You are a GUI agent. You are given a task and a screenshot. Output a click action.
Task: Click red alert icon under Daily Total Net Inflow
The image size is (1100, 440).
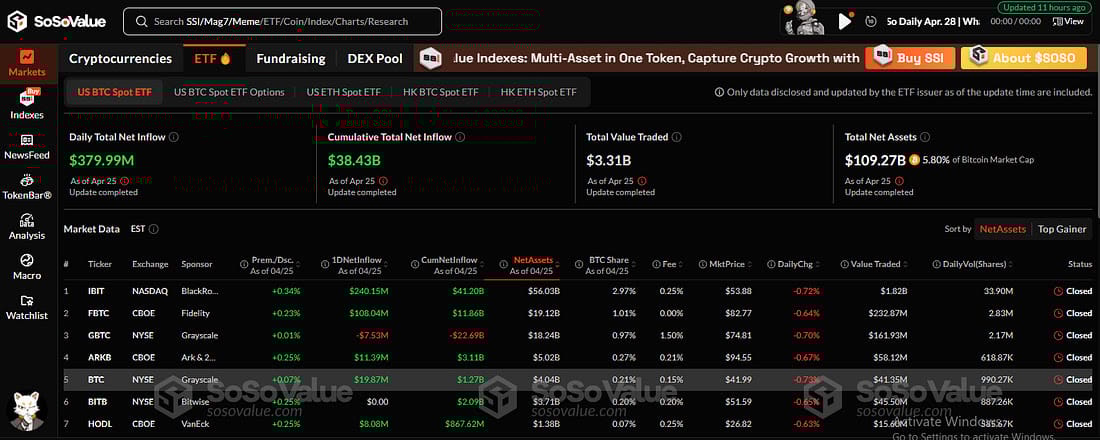pyautogui.click(x=125, y=181)
